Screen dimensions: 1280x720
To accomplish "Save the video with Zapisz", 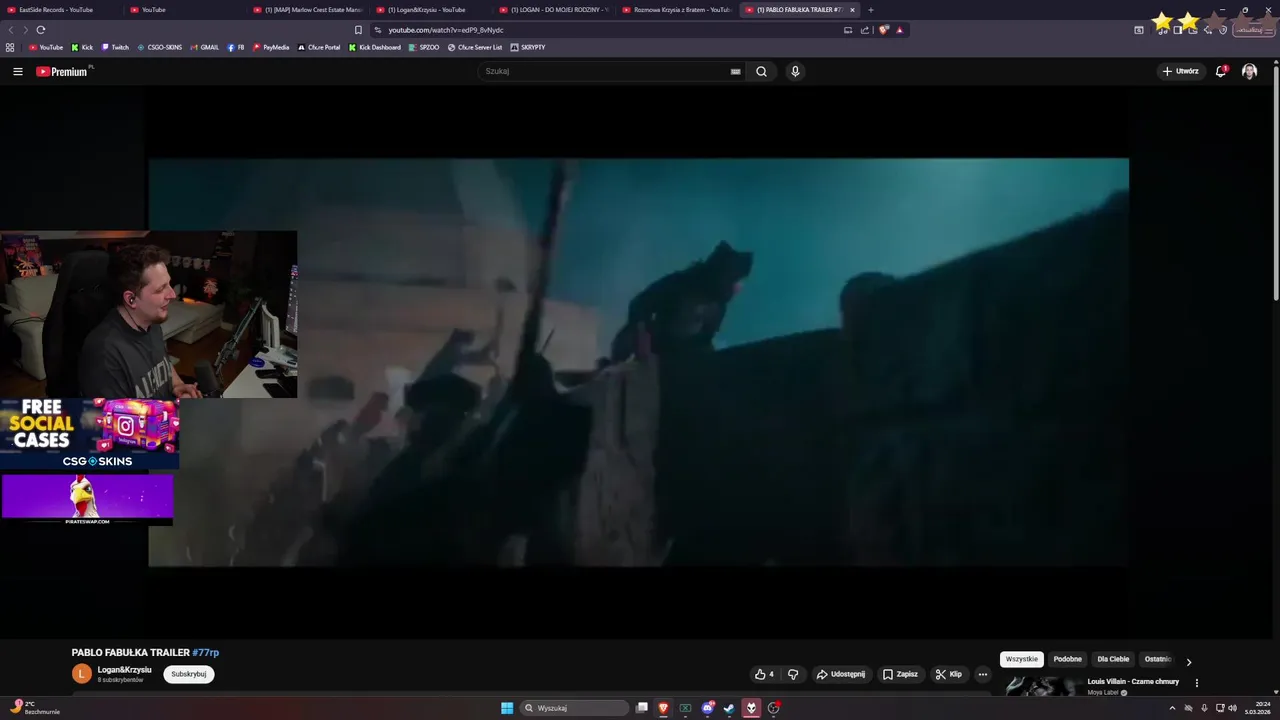I will click(900, 674).
